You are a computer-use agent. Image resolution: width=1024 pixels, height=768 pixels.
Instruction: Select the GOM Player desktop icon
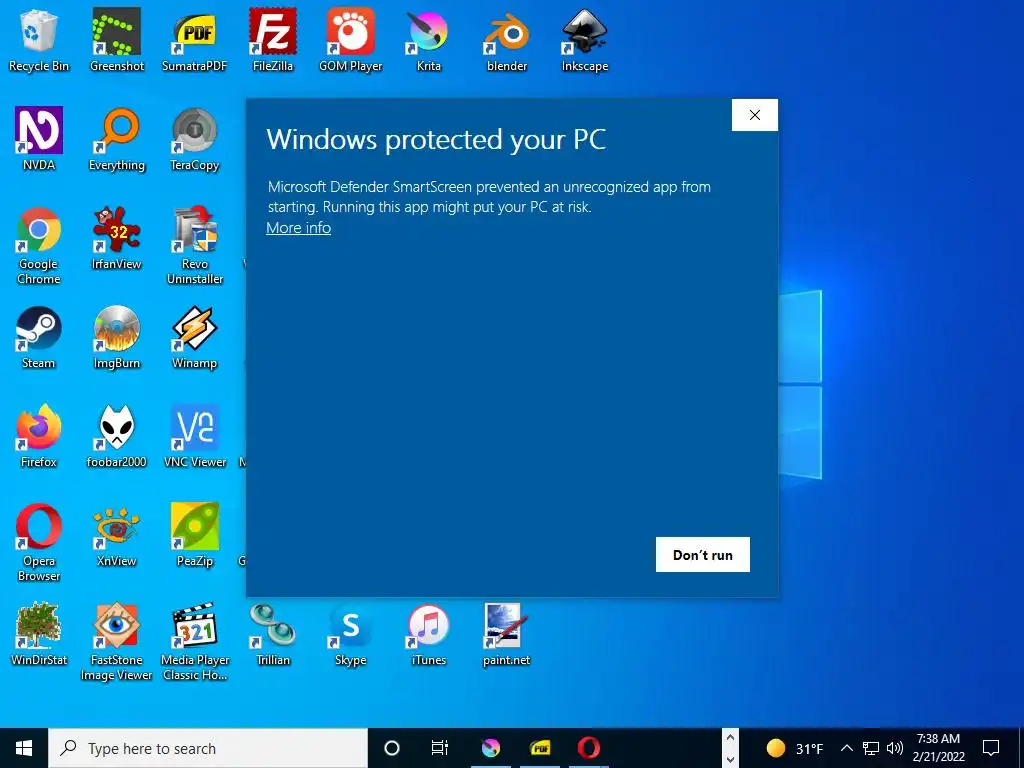point(351,39)
